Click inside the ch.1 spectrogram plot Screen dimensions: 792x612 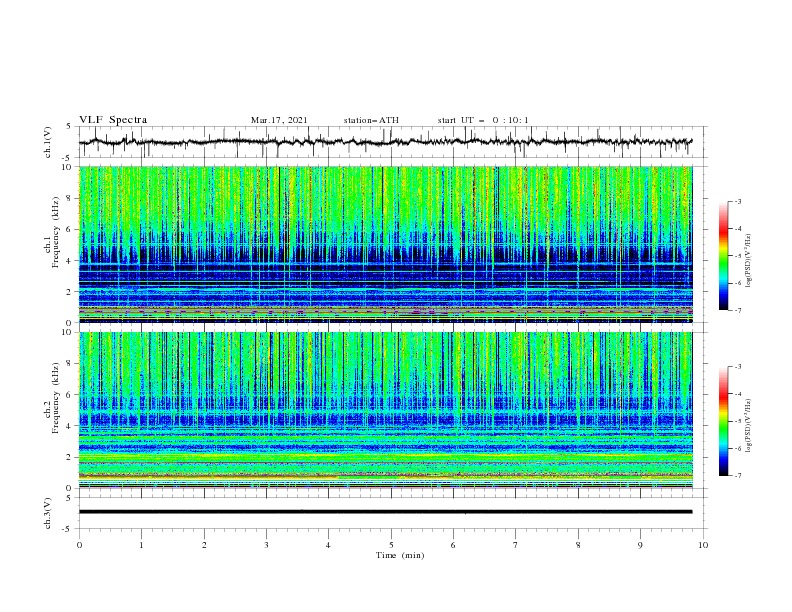[385, 244]
